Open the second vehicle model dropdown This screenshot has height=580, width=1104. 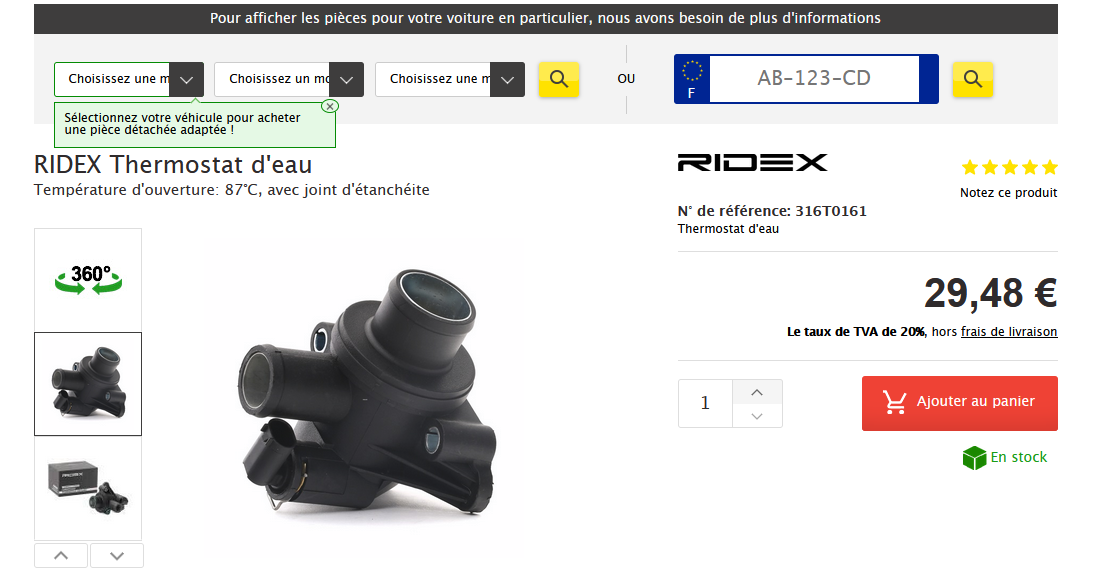tap(289, 80)
